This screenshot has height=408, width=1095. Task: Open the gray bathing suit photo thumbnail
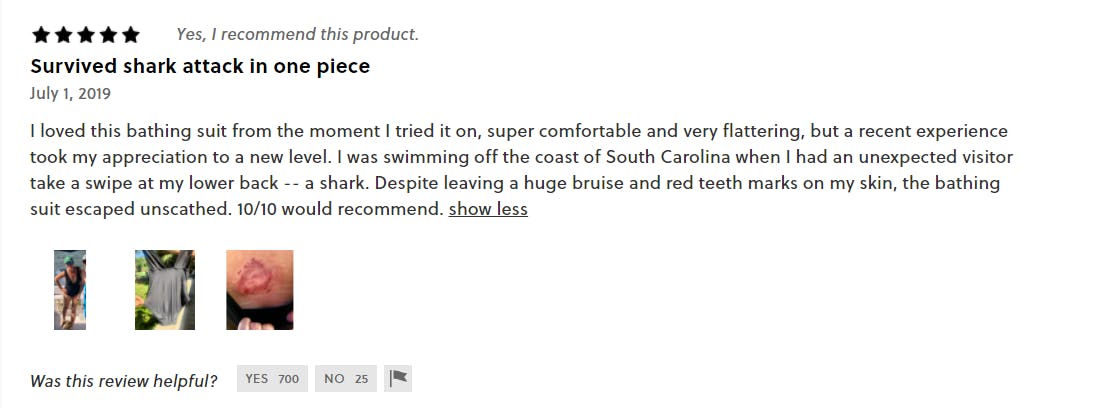click(x=165, y=290)
